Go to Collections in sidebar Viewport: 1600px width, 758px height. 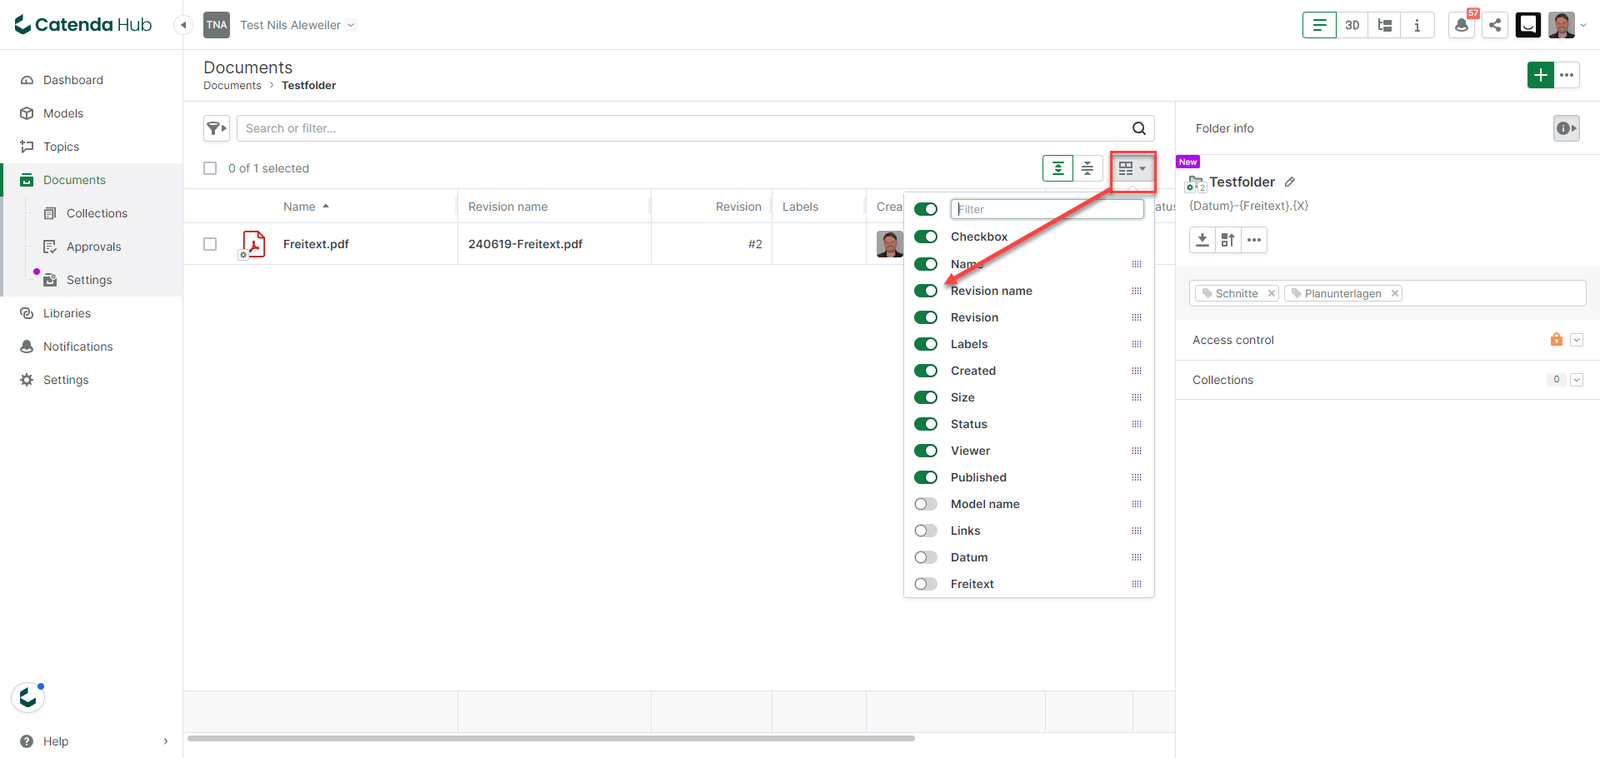point(96,213)
